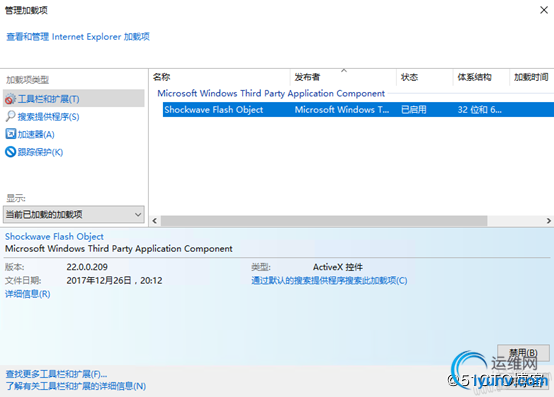Select 跟踪保护(K) add-on type

(40, 152)
